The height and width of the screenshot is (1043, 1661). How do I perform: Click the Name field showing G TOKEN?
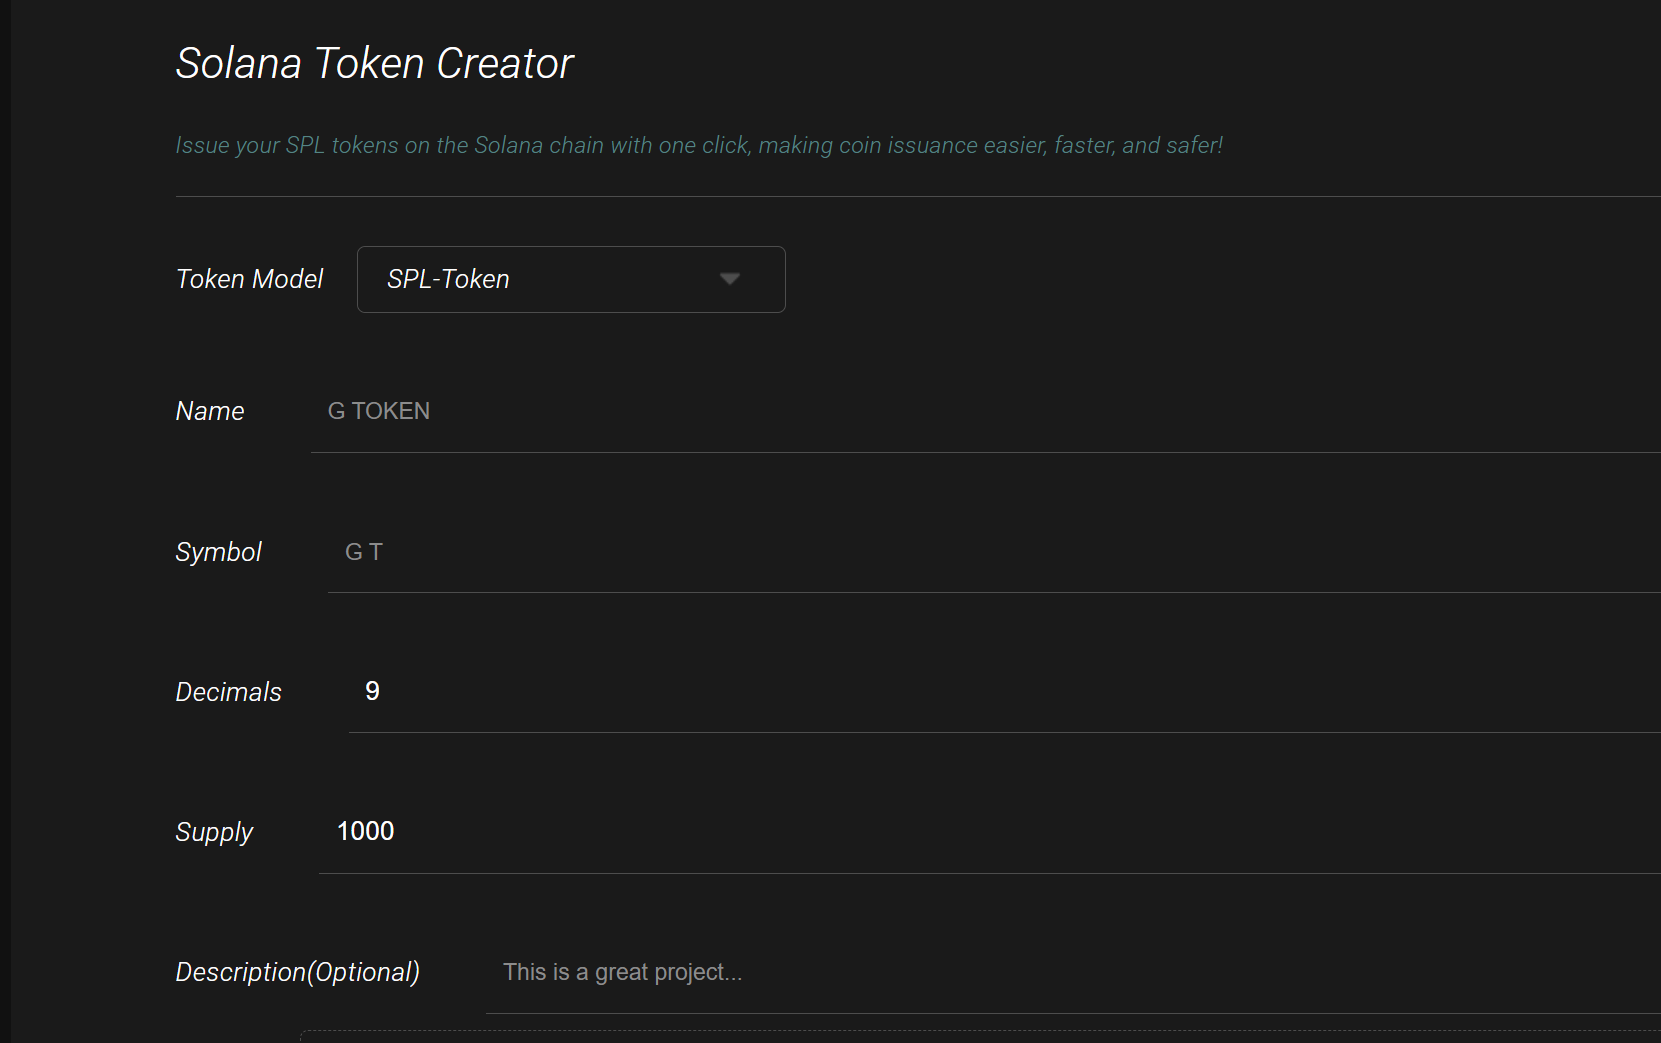pyautogui.click(x=700, y=410)
